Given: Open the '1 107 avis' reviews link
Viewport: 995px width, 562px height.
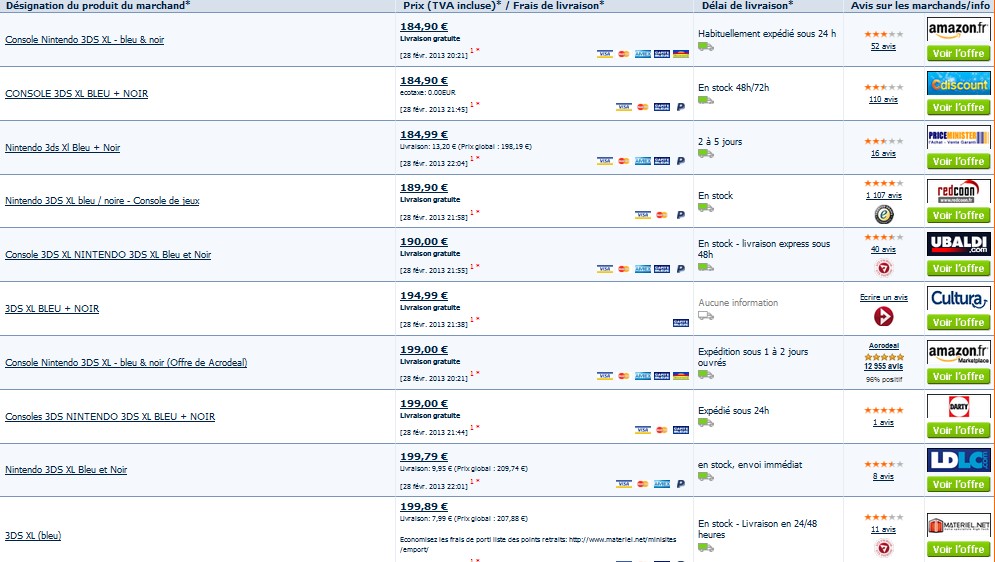Looking at the screenshot, I should point(883,195).
